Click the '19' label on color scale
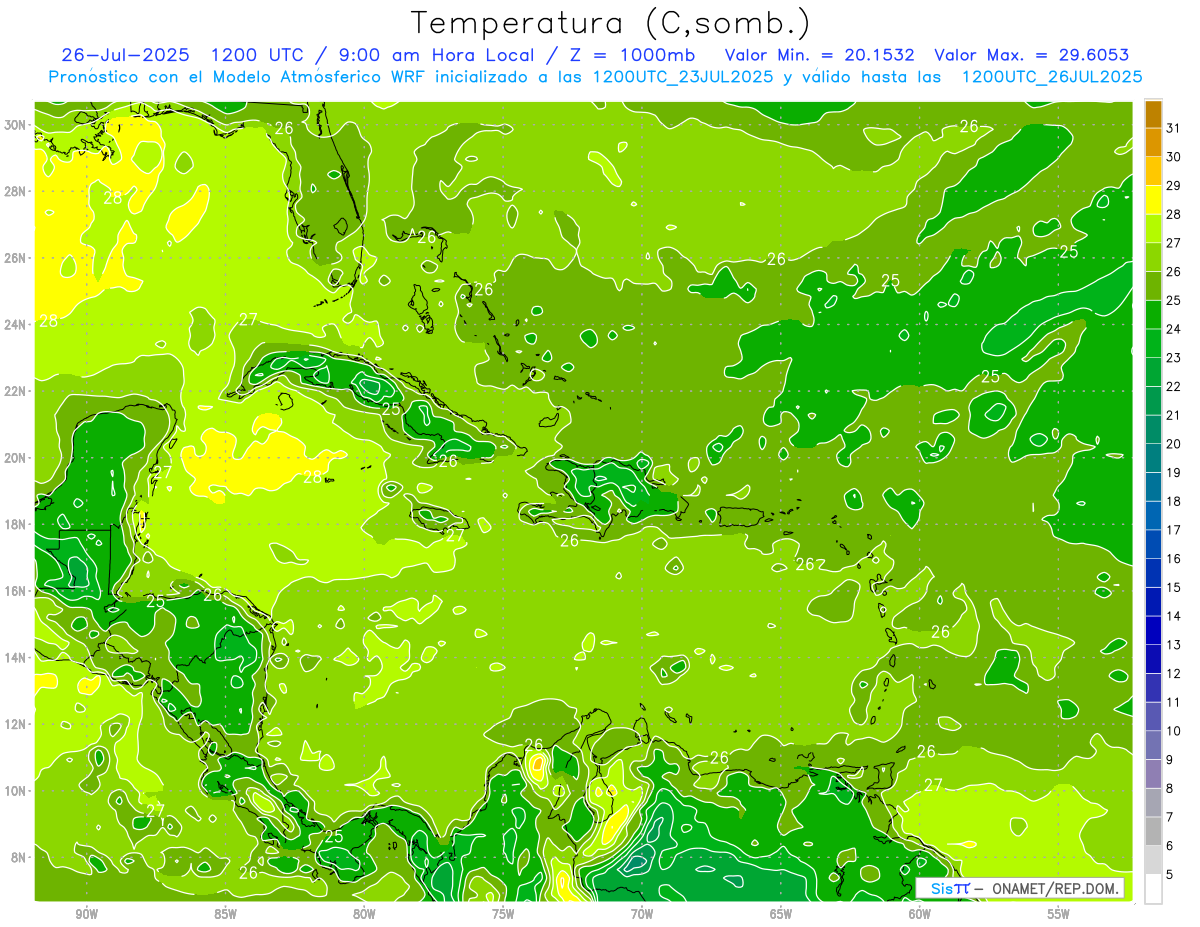 tap(1174, 473)
